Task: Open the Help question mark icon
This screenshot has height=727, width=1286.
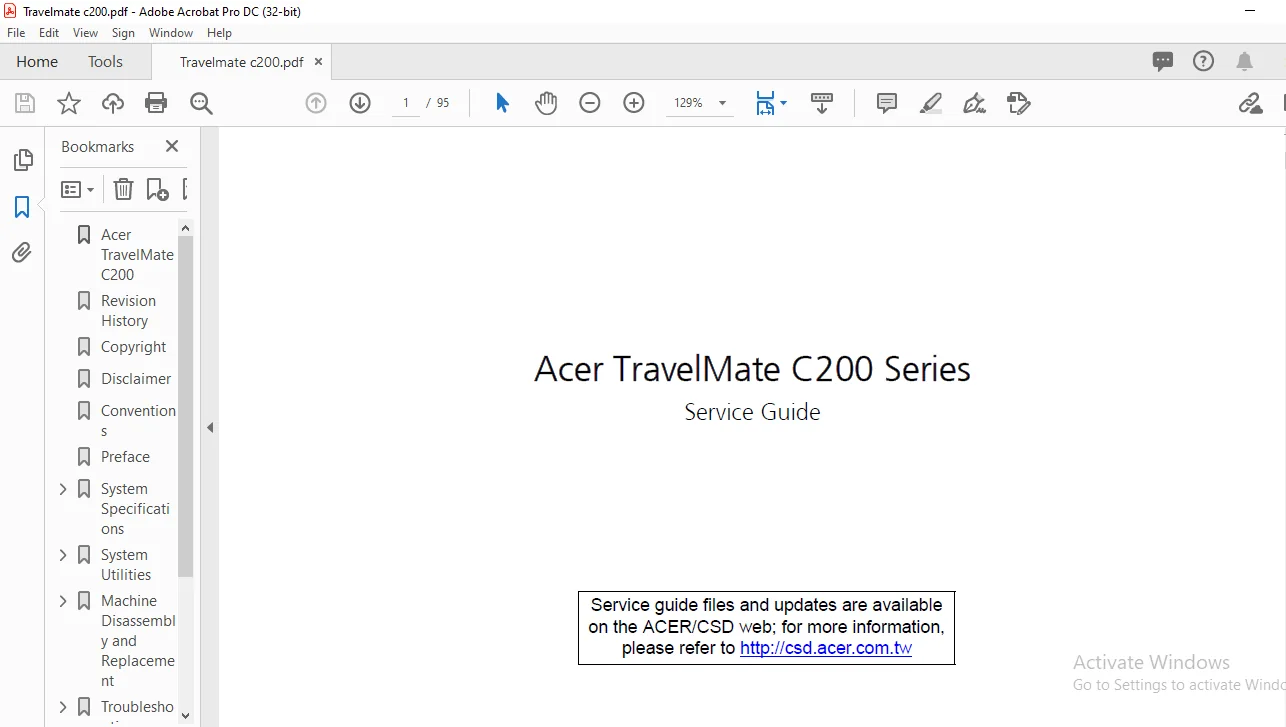Action: point(1204,61)
